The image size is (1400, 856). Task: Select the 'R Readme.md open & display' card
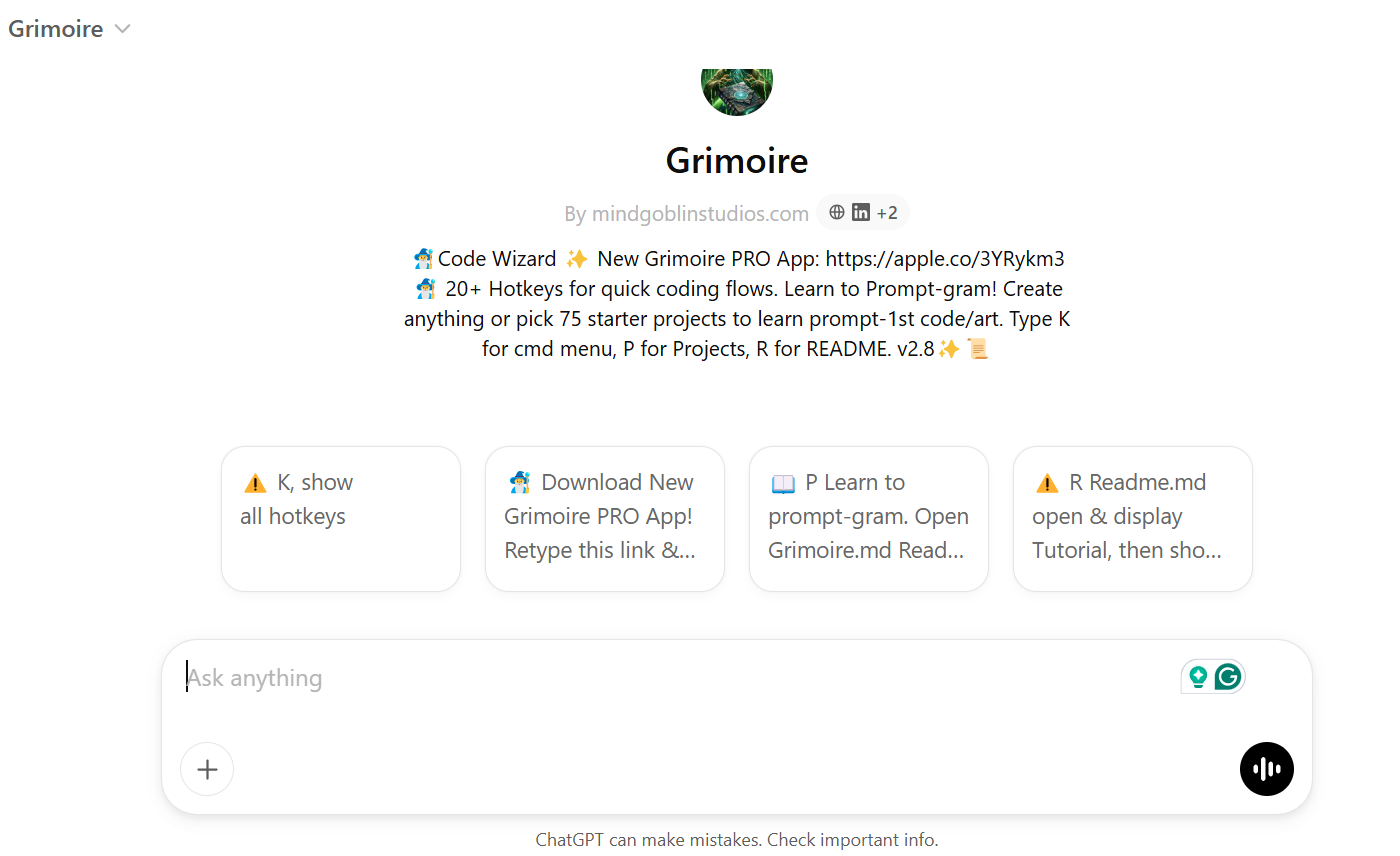(x=1133, y=519)
